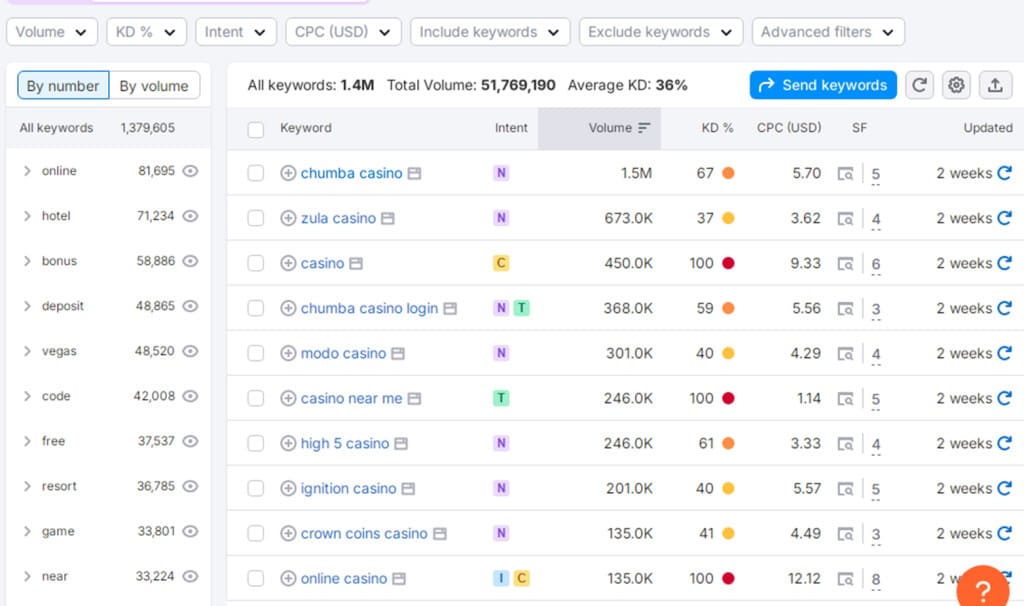Open SERP view icon next to modo casino
Viewport: 1024px width, 606px height.
(x=398, y=354)
